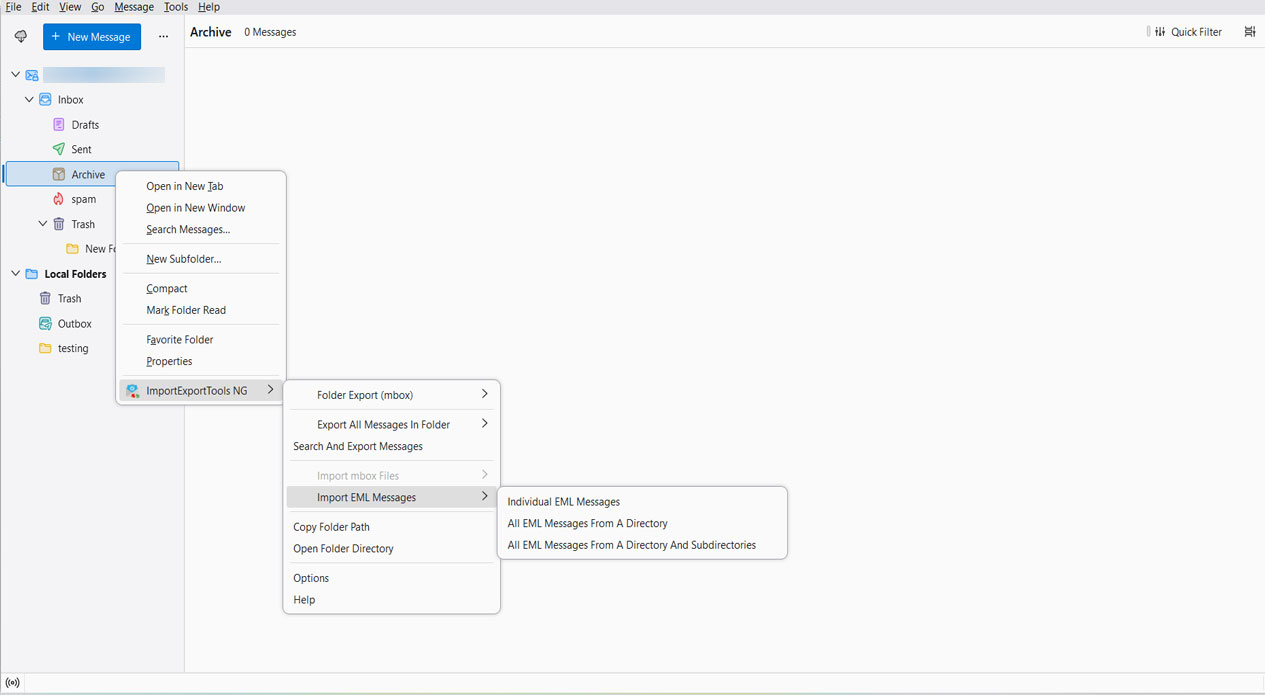This screenshot has height=695, width=1265.
Task: Toggle Mark Folder Read on Archive
Action: 186,310
